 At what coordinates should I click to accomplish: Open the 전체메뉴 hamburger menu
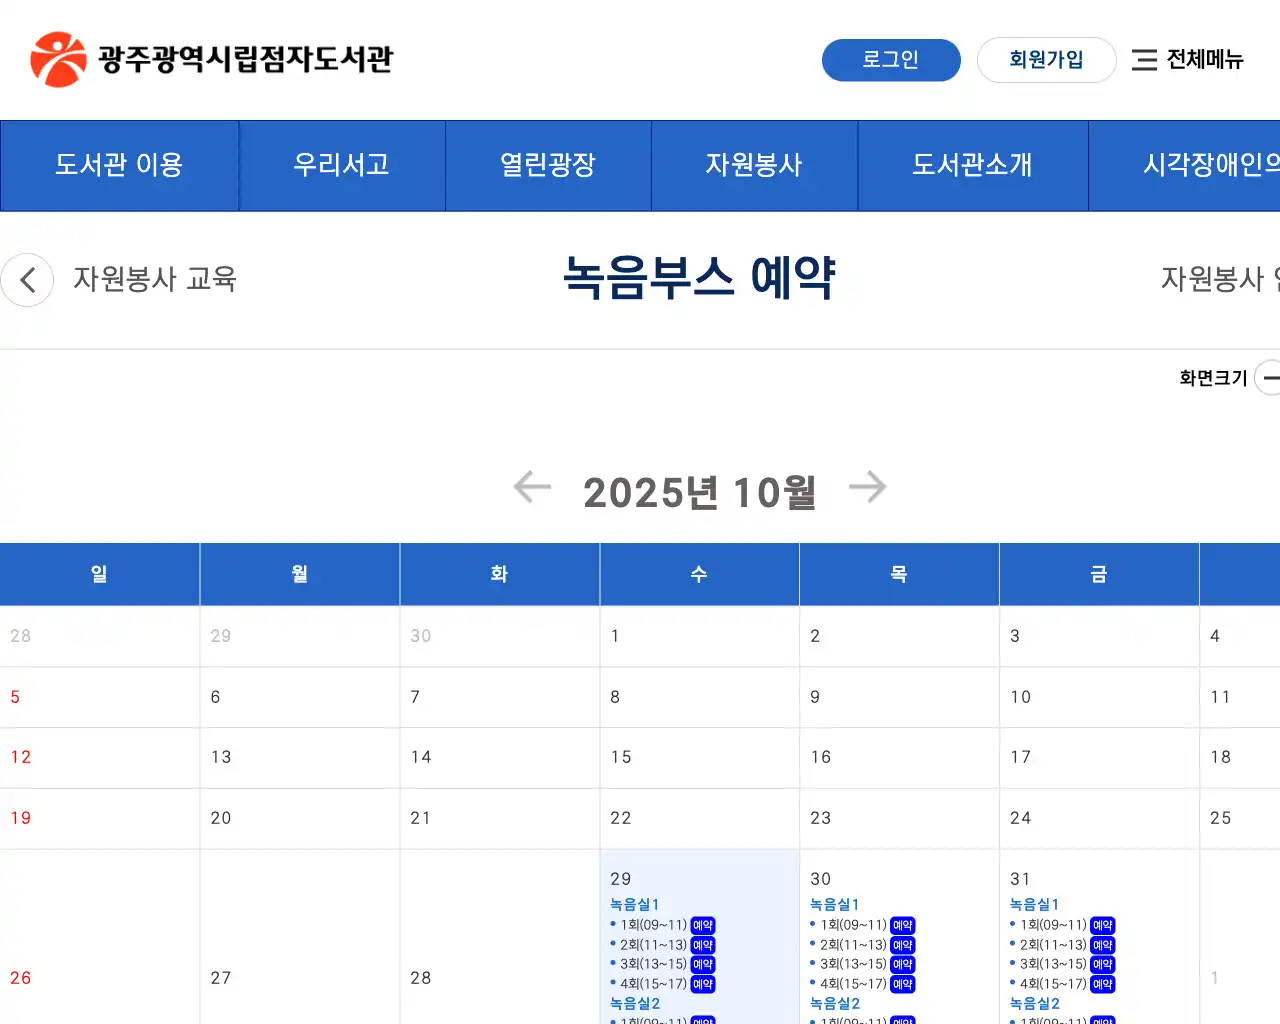pyautogui.click(x=1187, y=60)
